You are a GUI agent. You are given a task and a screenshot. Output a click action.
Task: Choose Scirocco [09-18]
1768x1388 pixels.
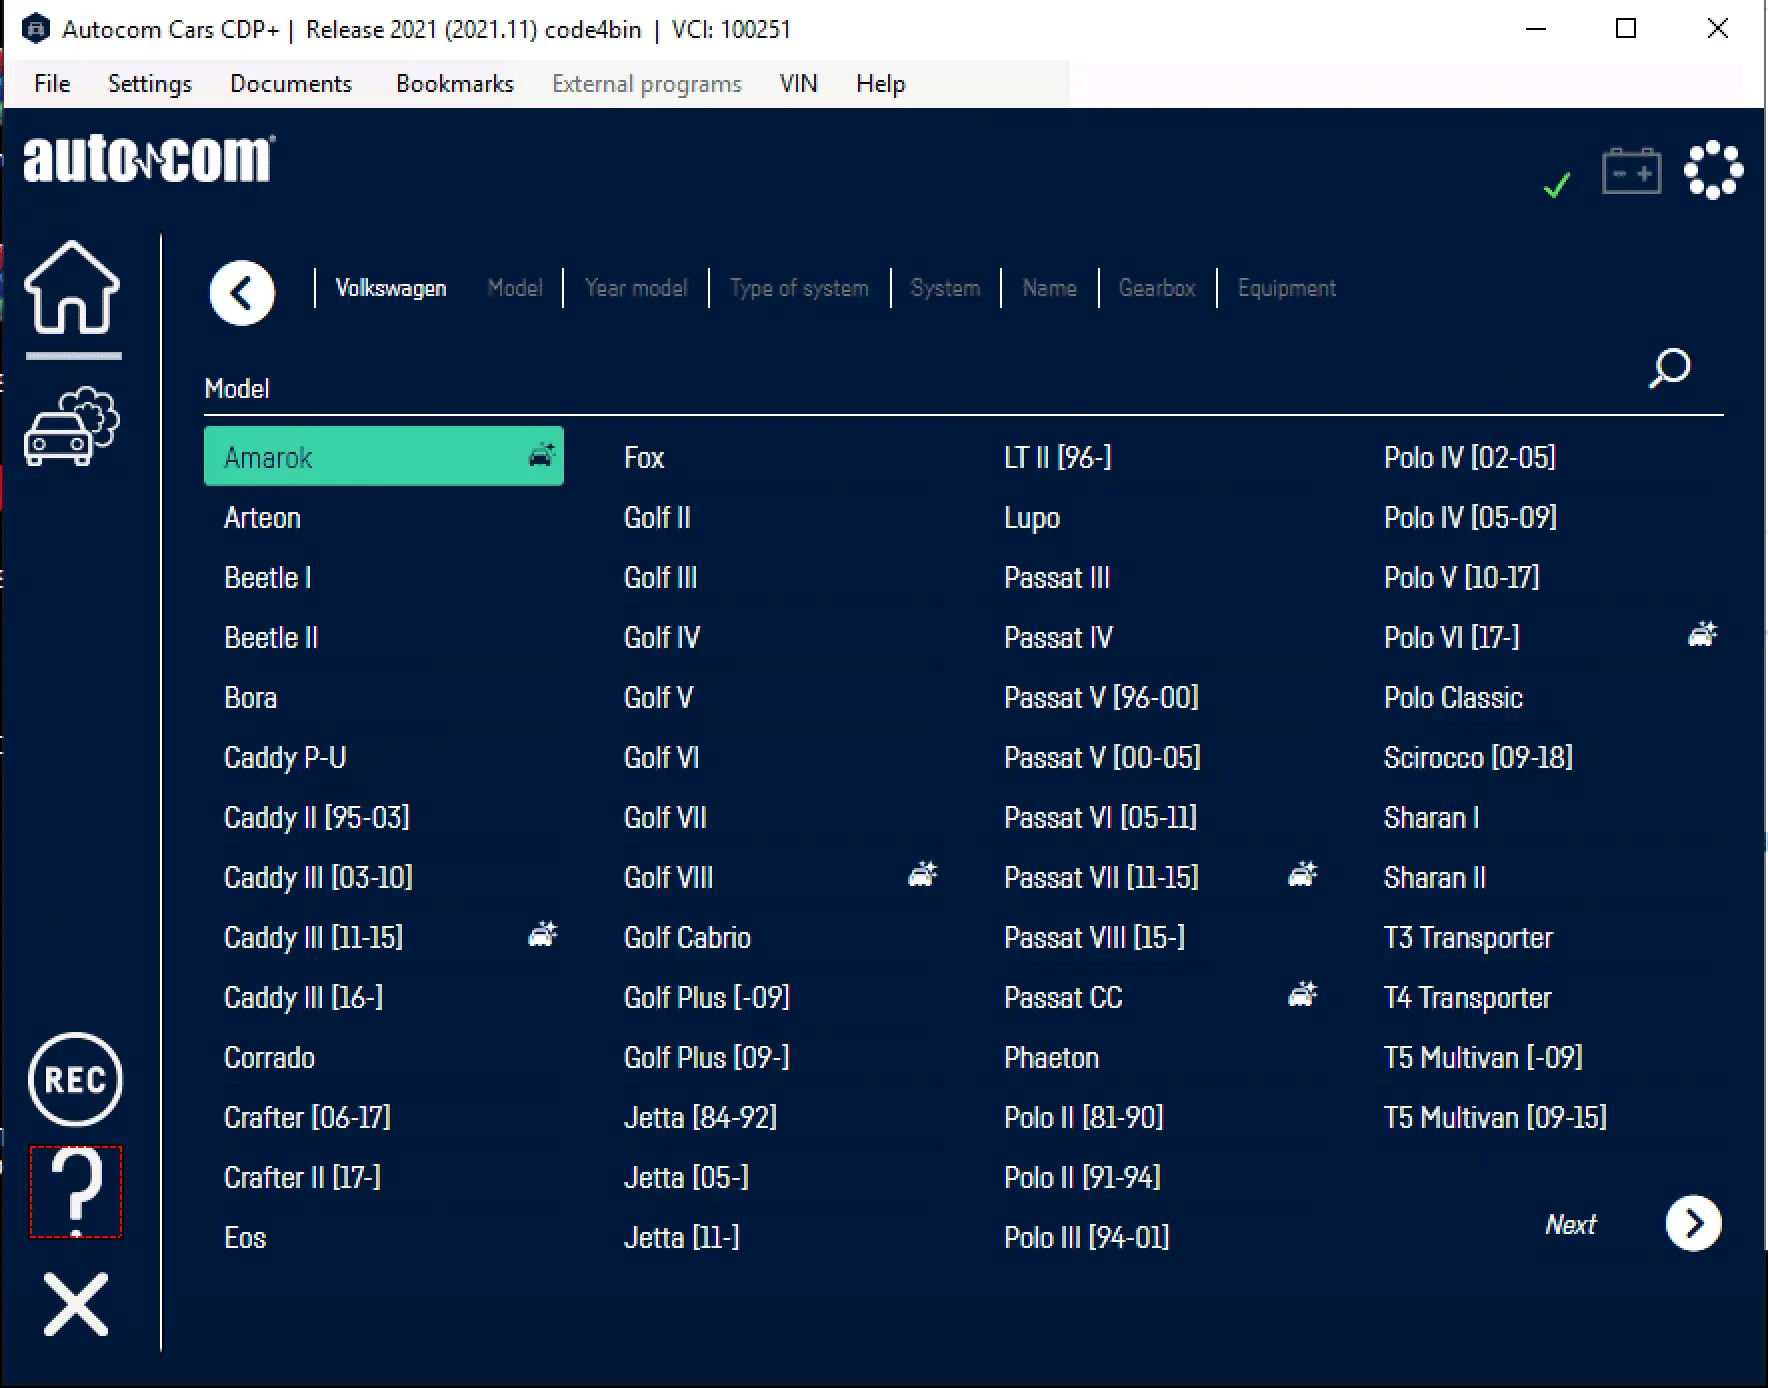[1478, 758]
